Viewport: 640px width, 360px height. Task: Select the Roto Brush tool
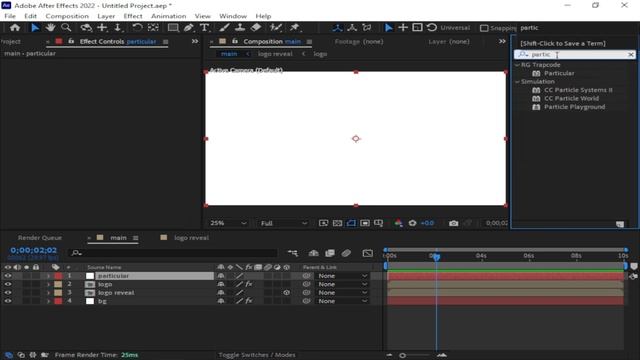(276, 28)
